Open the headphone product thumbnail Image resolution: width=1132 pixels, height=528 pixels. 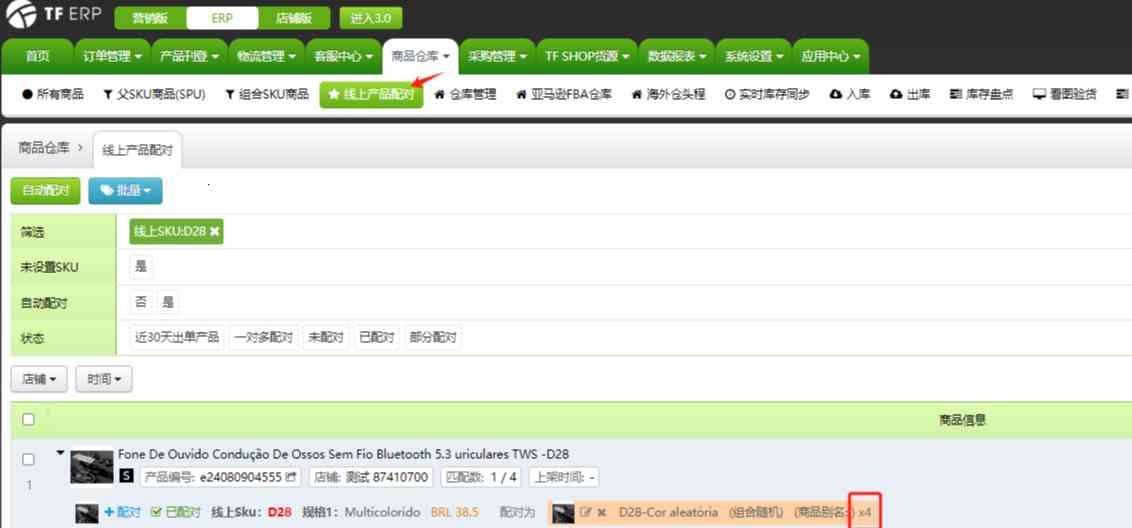coord(92,467)
